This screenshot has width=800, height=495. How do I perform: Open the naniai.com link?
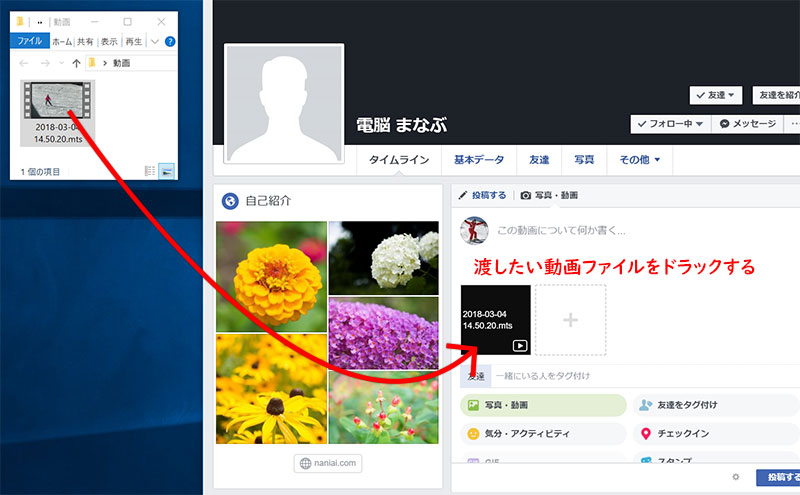[x=328, y=463]
